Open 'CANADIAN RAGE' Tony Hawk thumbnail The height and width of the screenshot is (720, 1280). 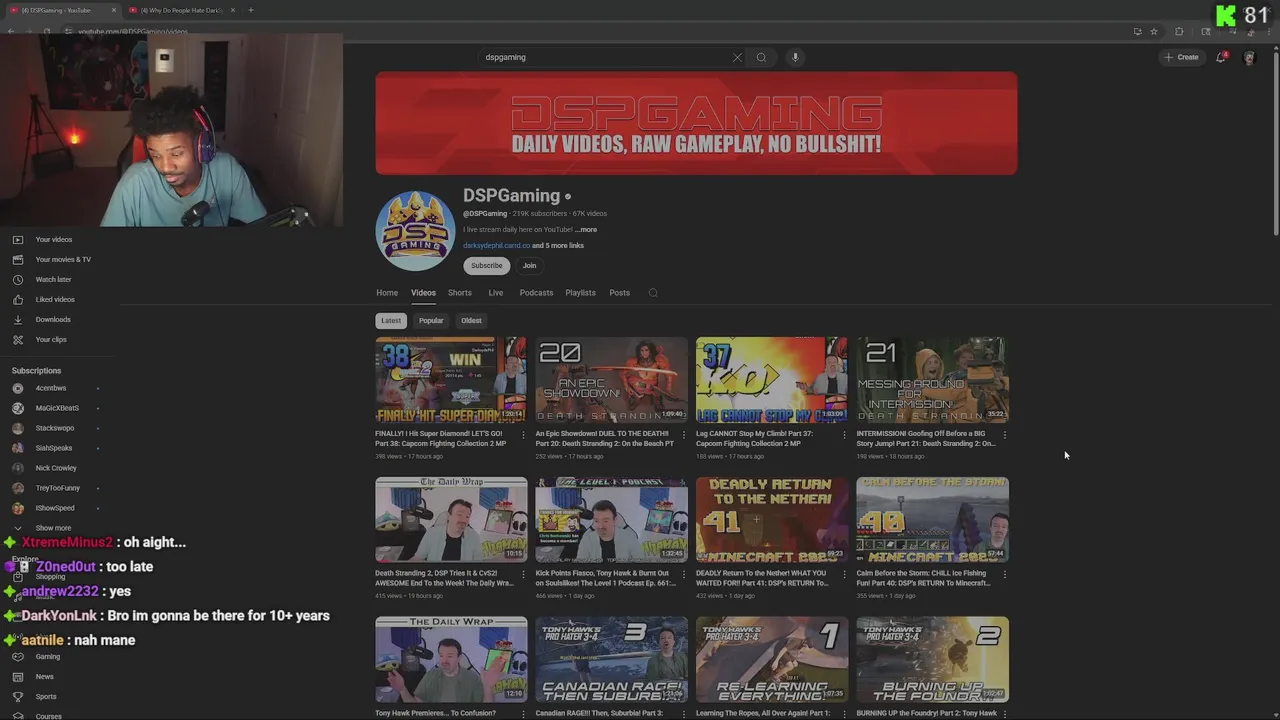[611, 660]
